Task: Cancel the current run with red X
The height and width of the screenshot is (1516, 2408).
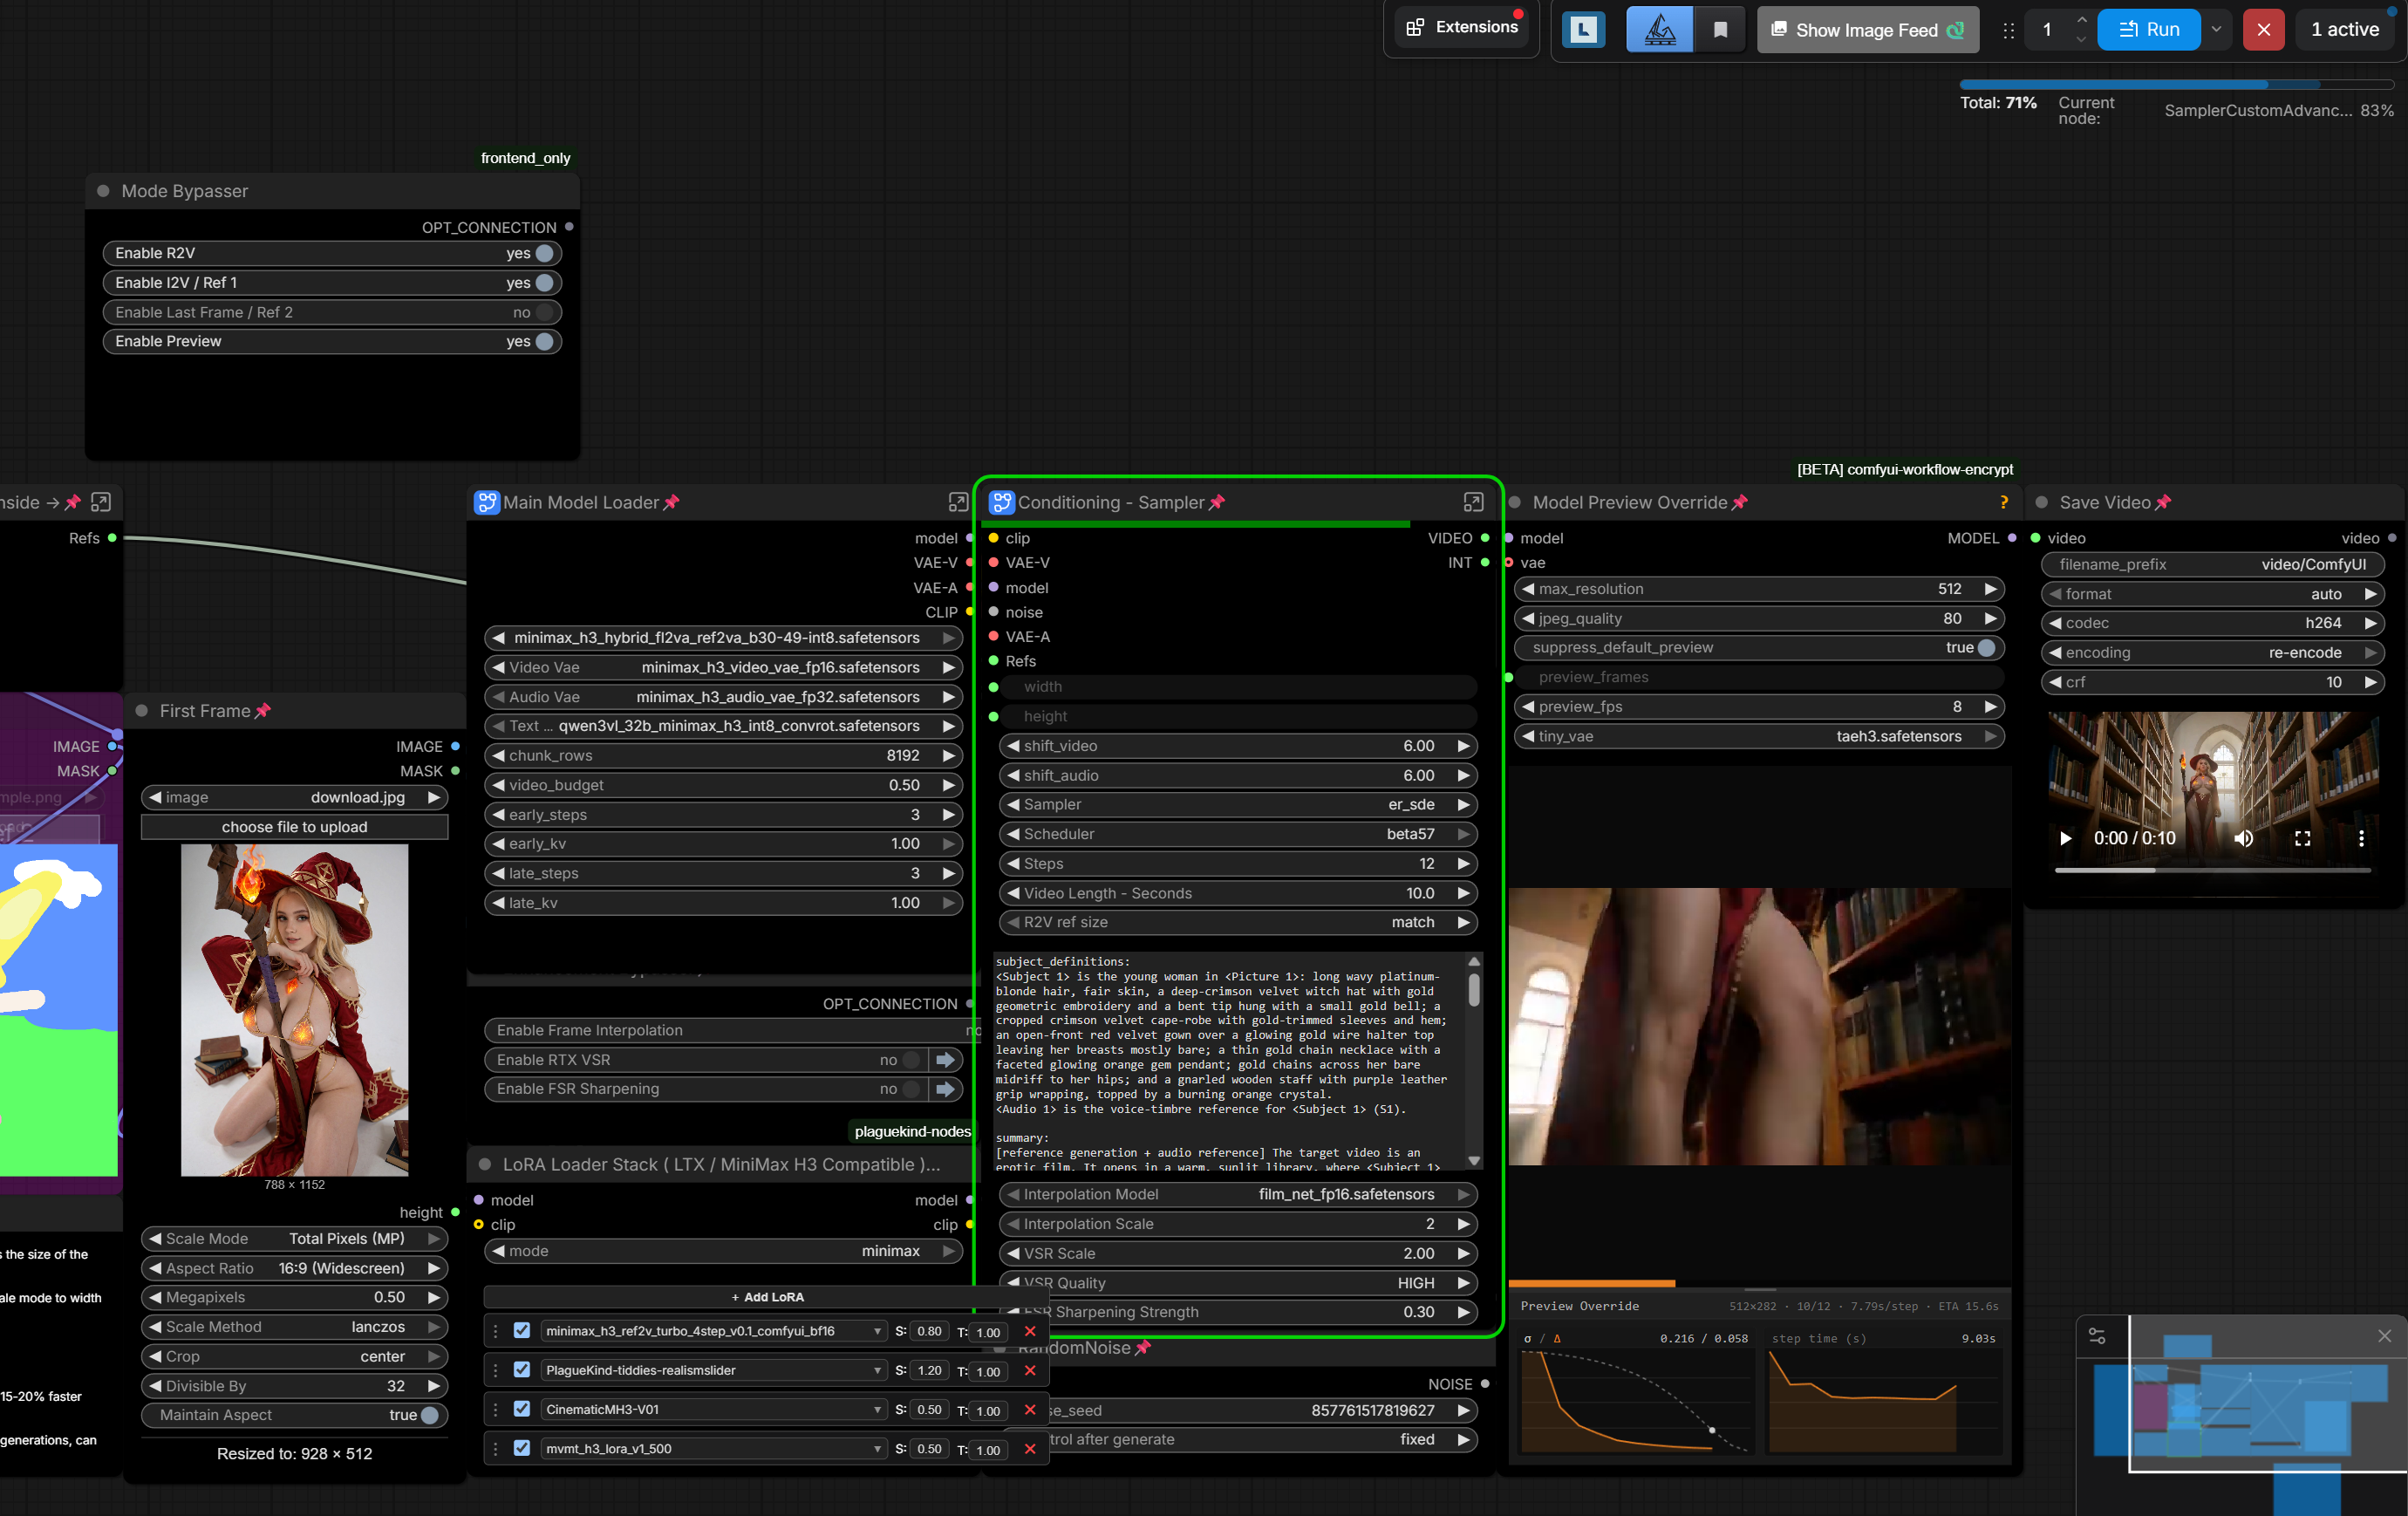Action: tap(2264, 30)
